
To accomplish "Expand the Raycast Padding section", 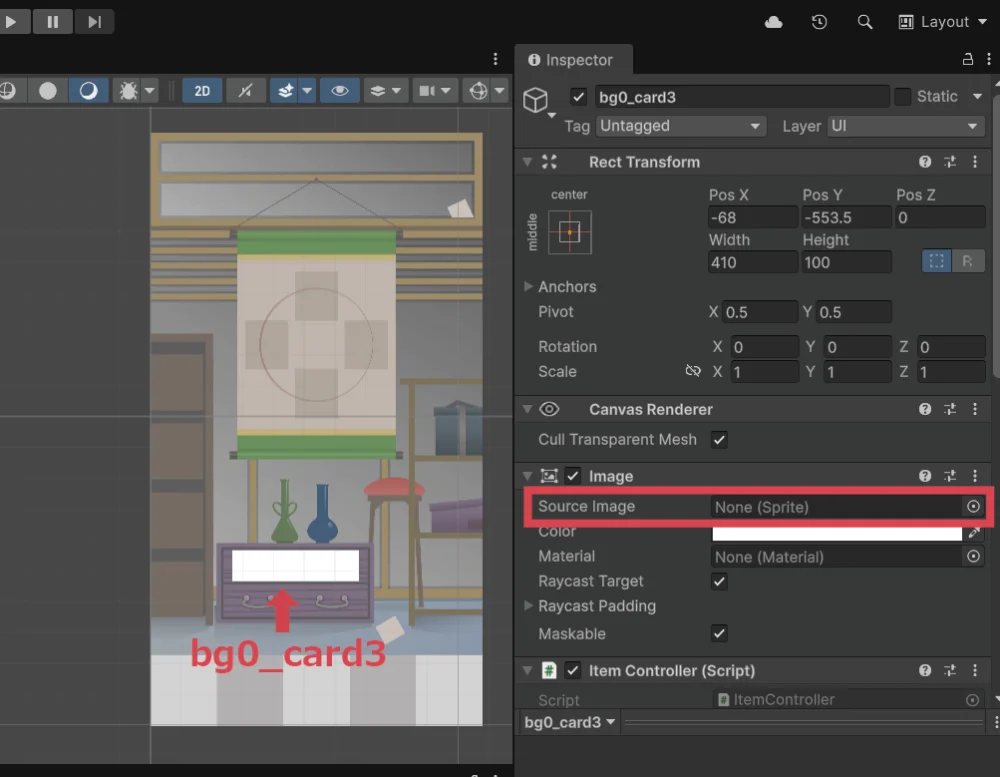I will click(529, 606).
